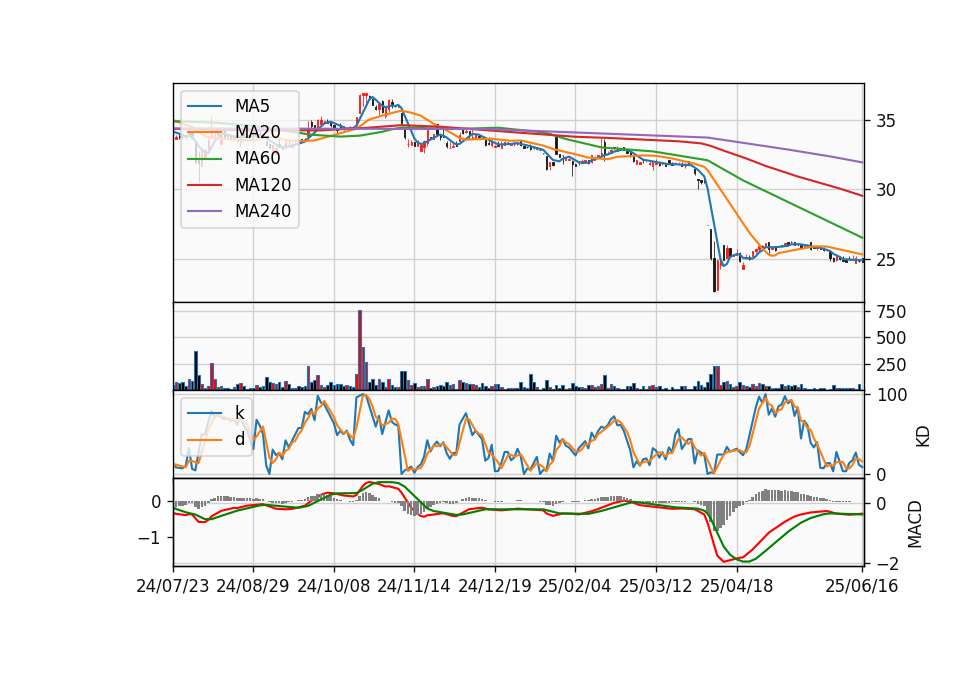Click the tallest volume bar in October
The height and width of the screenshot is (690, 960).
click(360, 350)
